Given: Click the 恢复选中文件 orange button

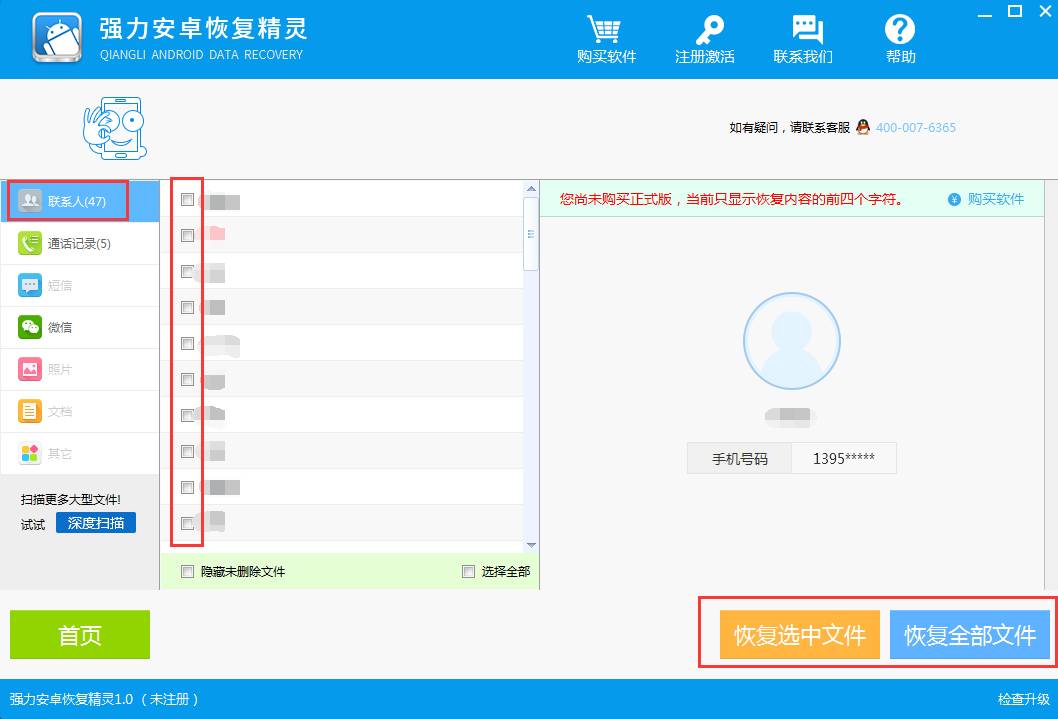Looking at the screenshot, I should coord(800,634).
